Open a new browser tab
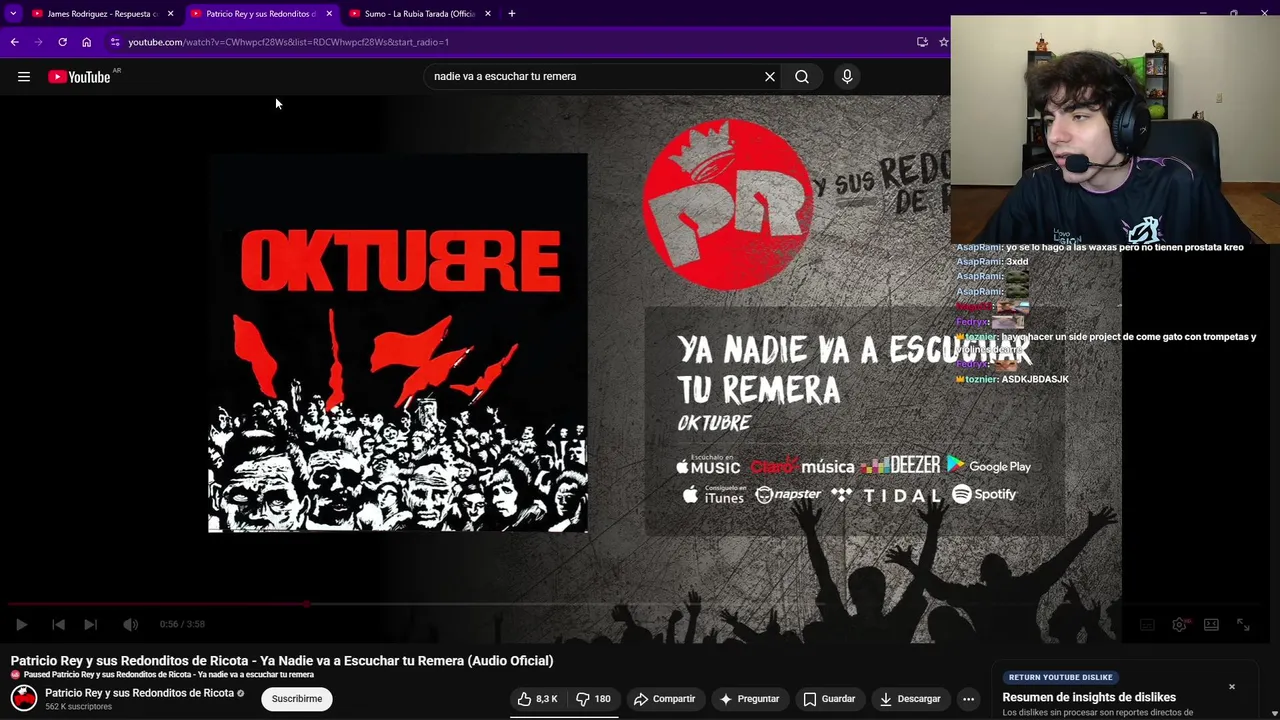Screen dimensions: 1280x720 512,14
